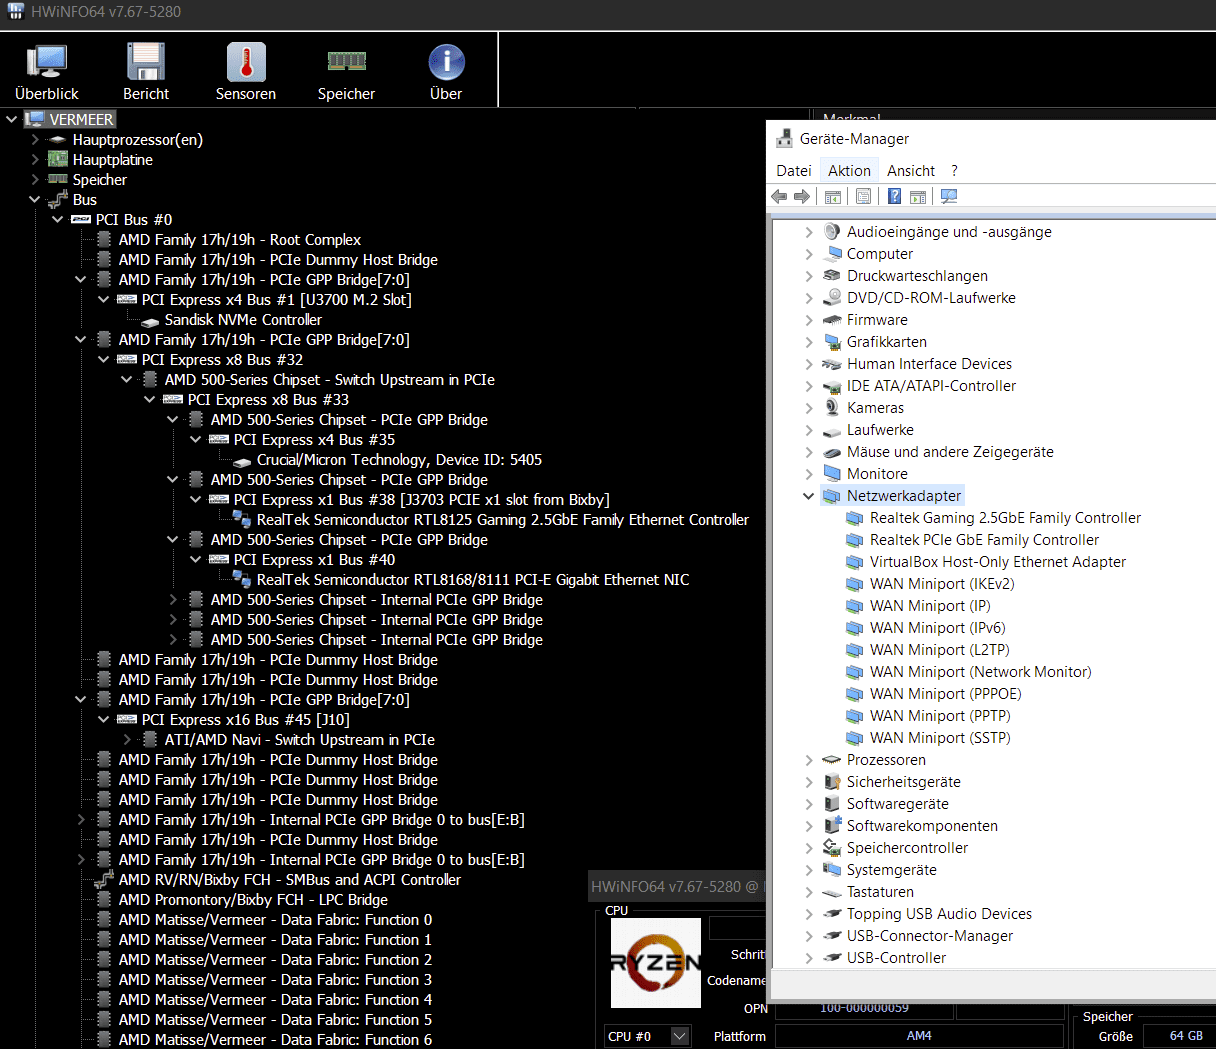Expand the ATI/AMD Navi Switch Upstream node

(x=127, y=740)
